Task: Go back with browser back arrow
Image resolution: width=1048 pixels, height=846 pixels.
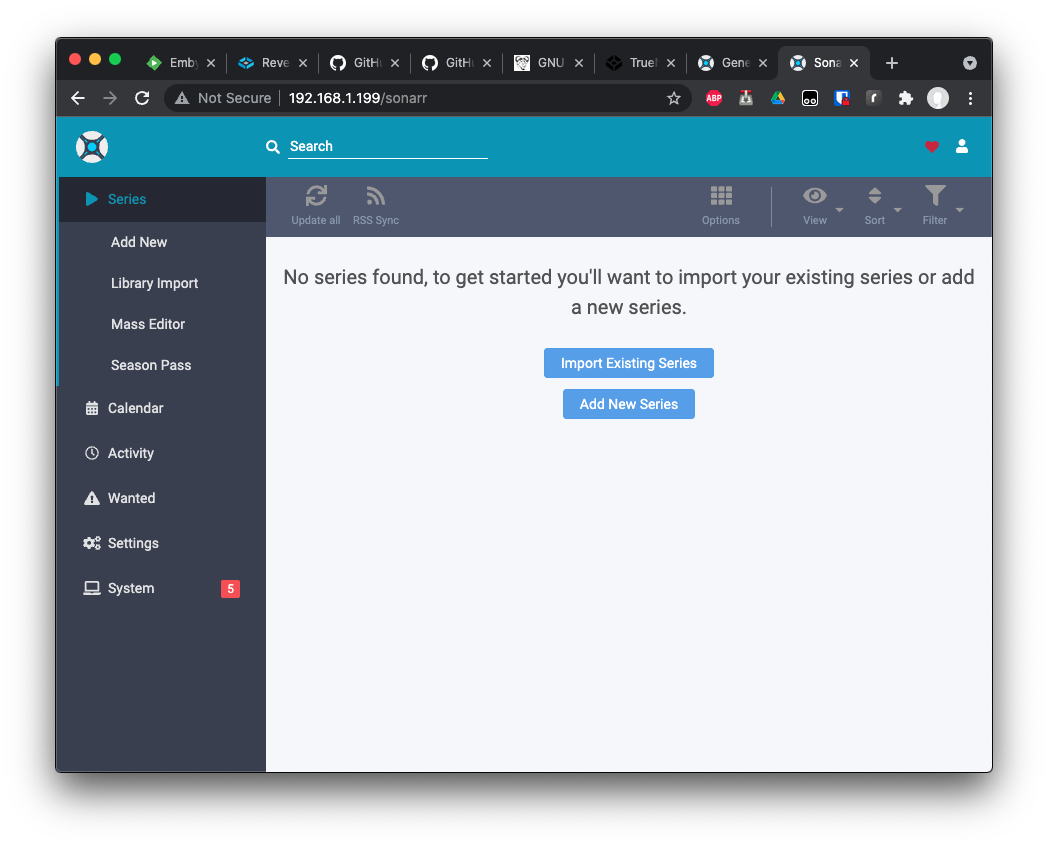Action: click(x=78, y=98)
